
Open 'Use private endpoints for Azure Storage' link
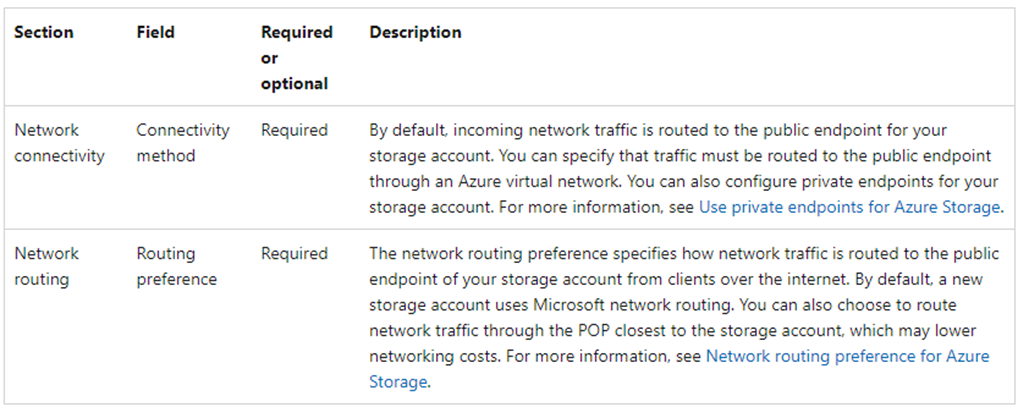point(849,208)
